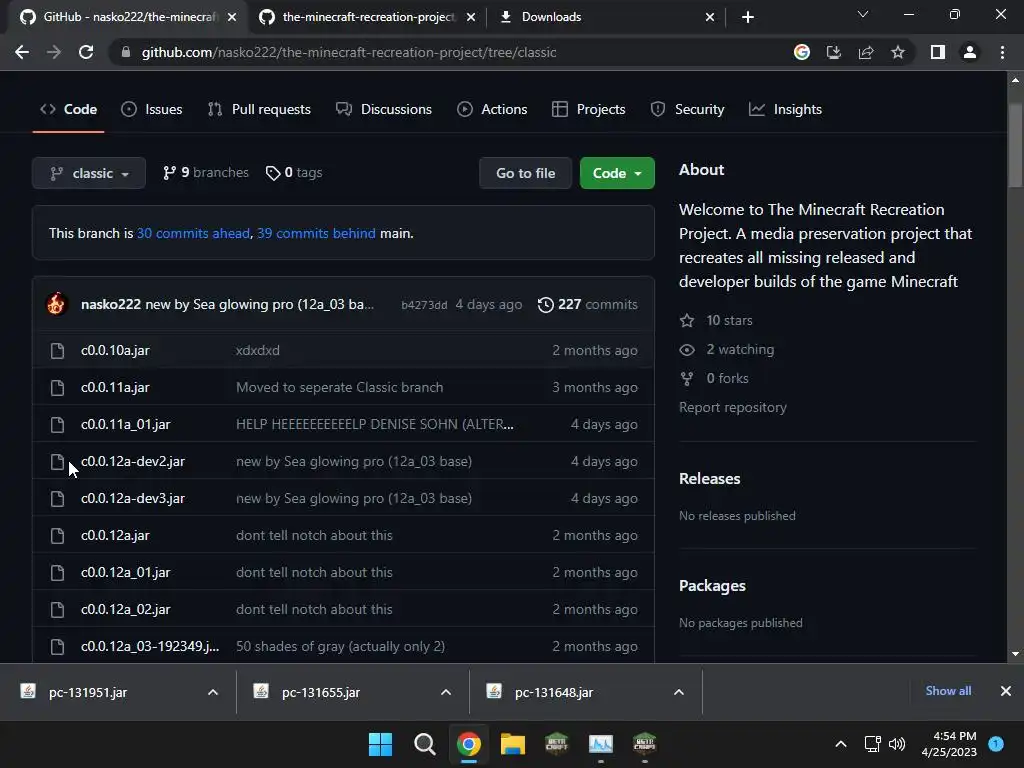Open the Projects tab
Screen dimensions: 1024x768
pos(588,109)
